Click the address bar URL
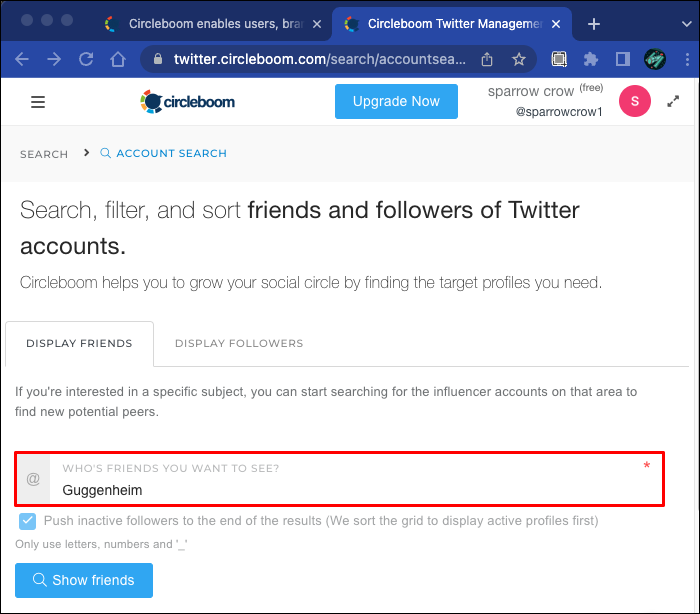This screenshot has width=700, height=614. 320,59
